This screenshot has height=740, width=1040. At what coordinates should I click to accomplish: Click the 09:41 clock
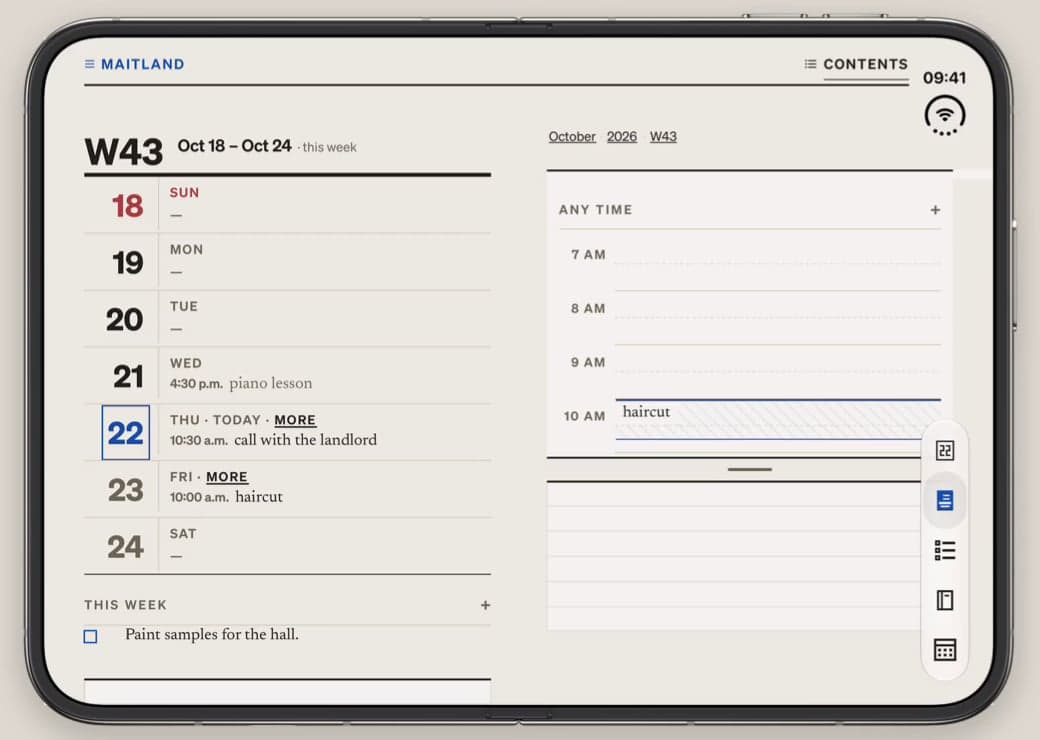point(944,78)
